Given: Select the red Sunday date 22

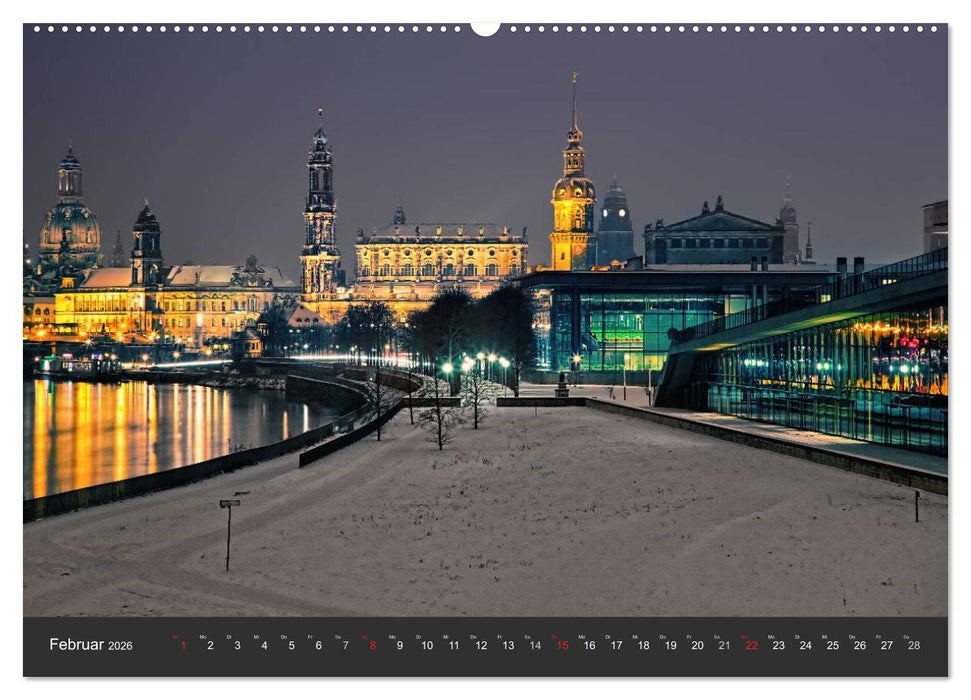Looking at the screenshot, I should [750, 647].
